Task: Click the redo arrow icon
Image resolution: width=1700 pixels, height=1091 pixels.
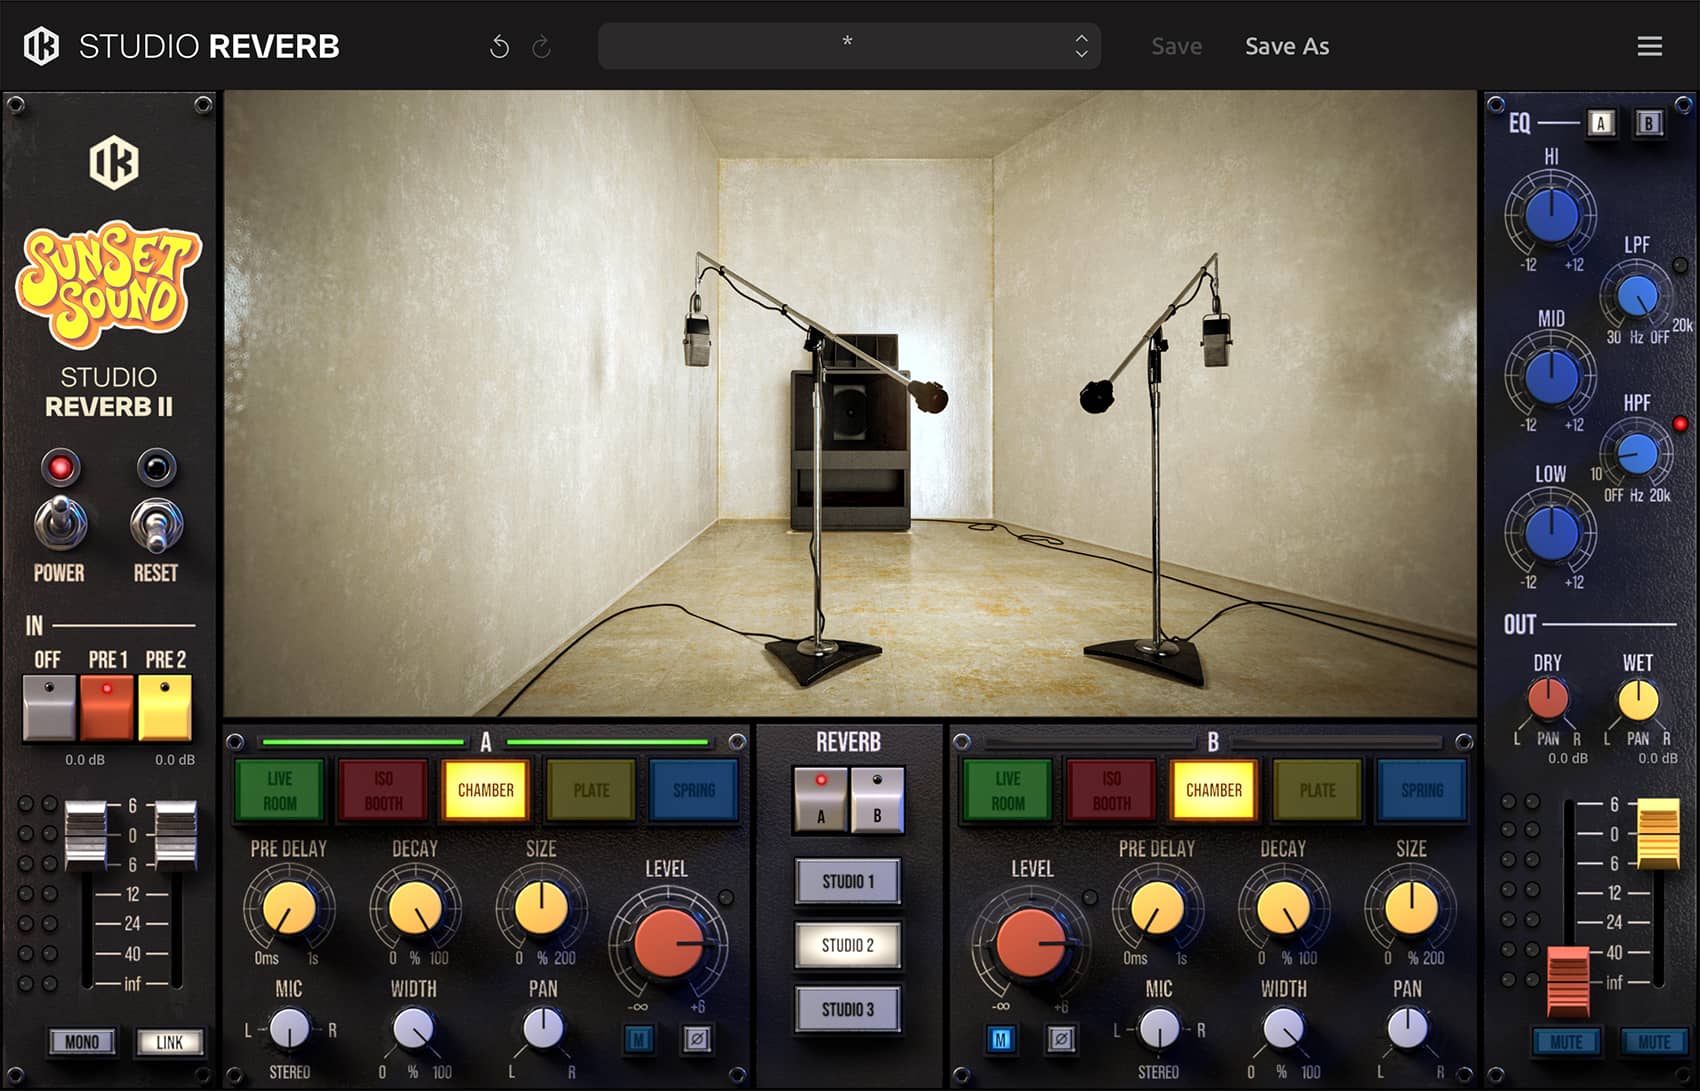Action: (x=541, y=47)
